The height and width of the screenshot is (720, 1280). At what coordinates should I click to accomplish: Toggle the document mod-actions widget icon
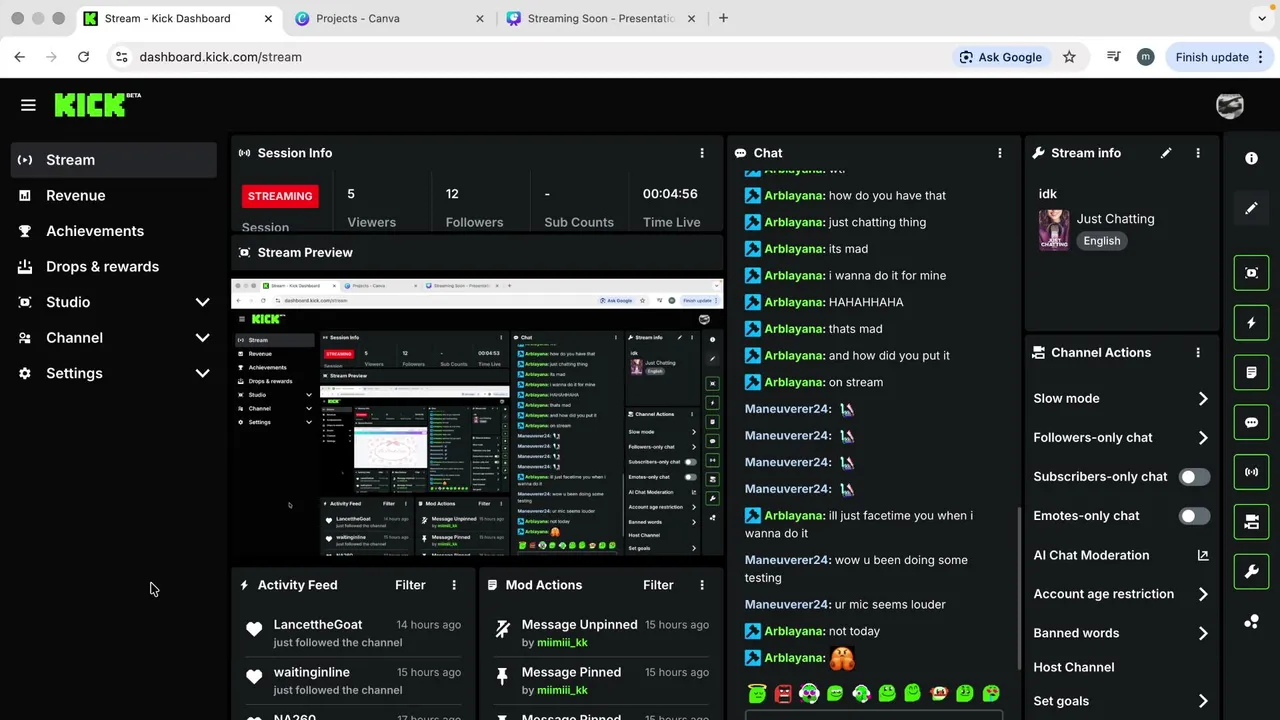click(x=1251, y=373)
